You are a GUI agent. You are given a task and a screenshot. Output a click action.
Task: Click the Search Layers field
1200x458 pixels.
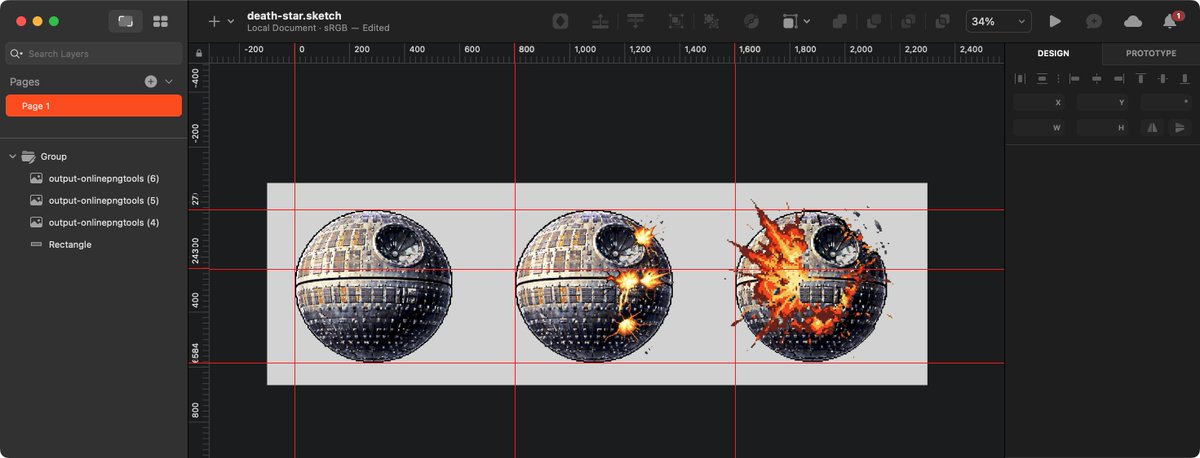(94, 54)
